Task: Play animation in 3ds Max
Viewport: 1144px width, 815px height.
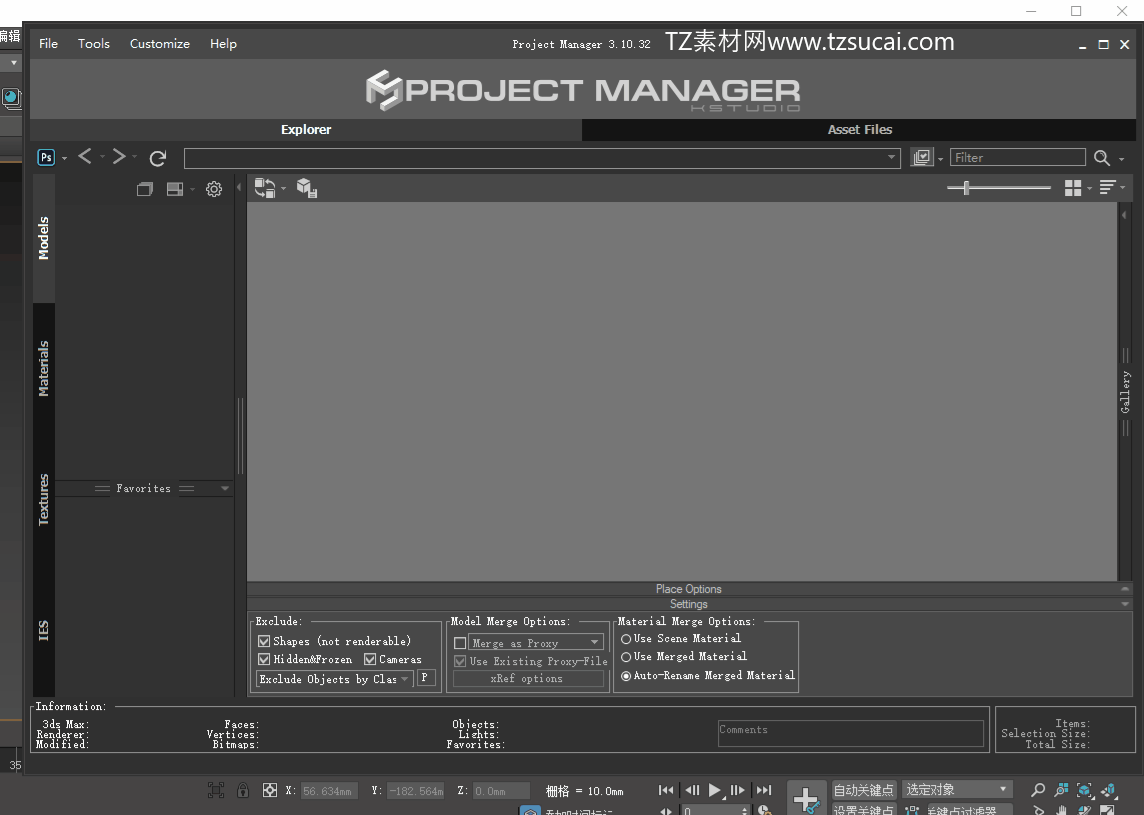Action: coord(715,789)
